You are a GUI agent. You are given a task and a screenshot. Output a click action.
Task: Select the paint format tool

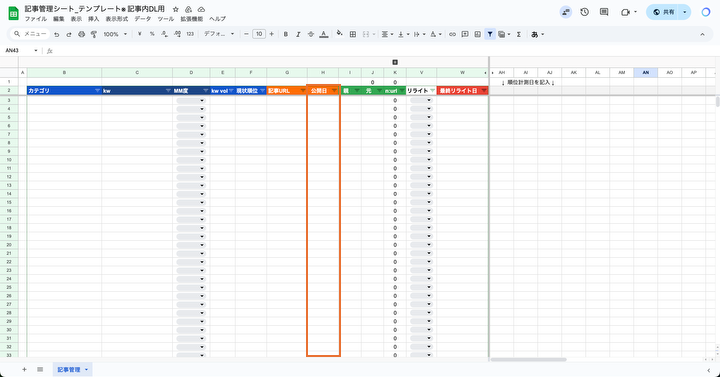(x=94, y=34)
